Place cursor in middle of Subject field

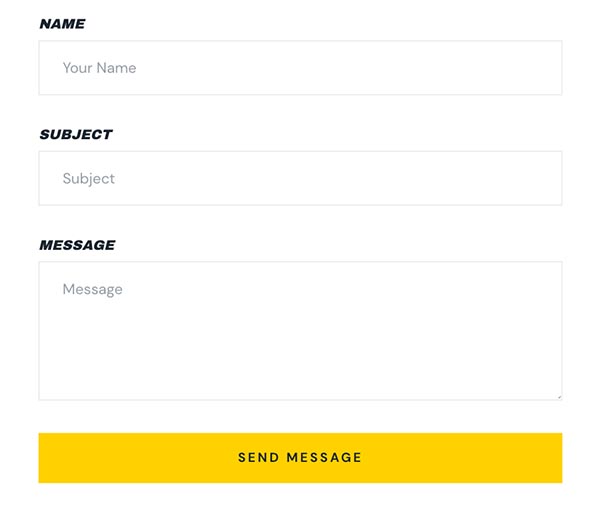(300, 179)
